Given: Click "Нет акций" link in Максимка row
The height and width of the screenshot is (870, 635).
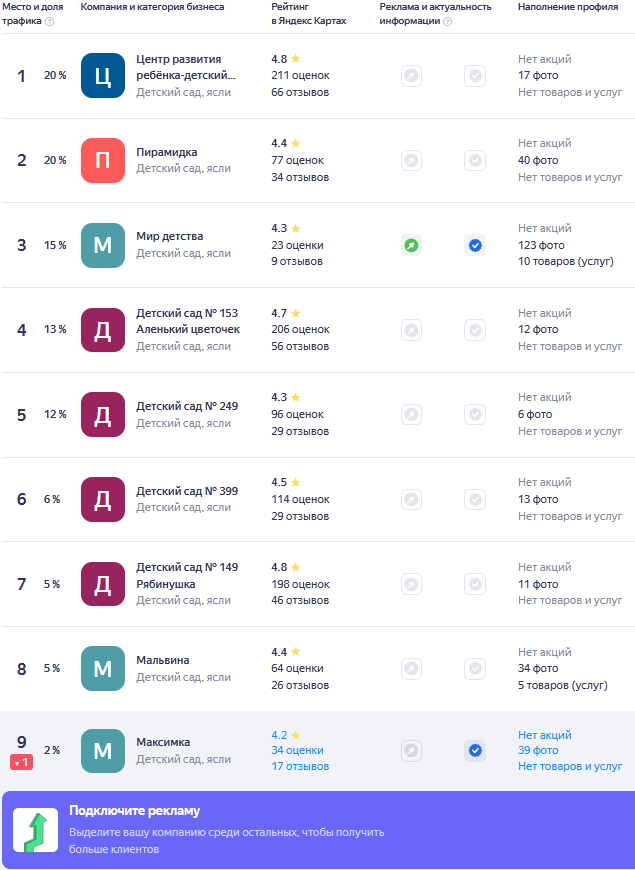Looking at the screenshot, I should (544, 735).
